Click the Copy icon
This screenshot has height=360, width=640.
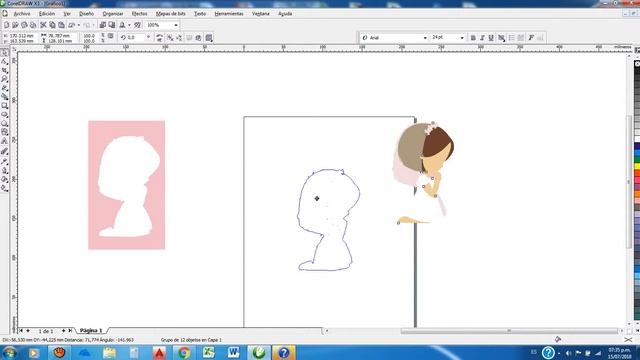52,25
